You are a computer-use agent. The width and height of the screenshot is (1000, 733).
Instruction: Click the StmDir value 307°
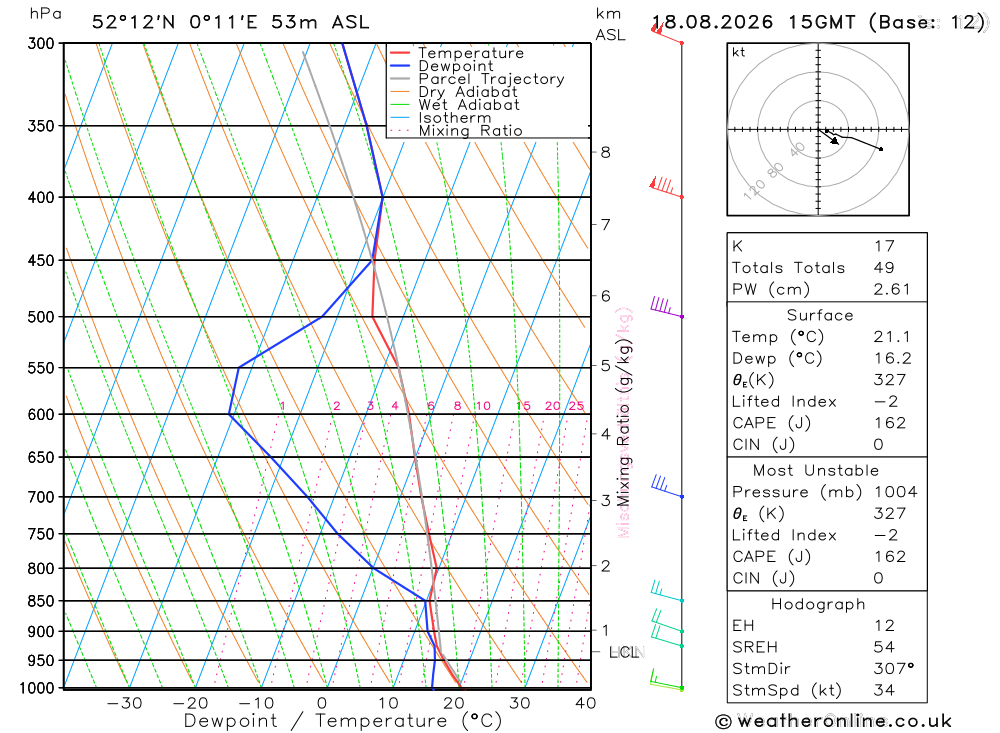tap(893, 669)
